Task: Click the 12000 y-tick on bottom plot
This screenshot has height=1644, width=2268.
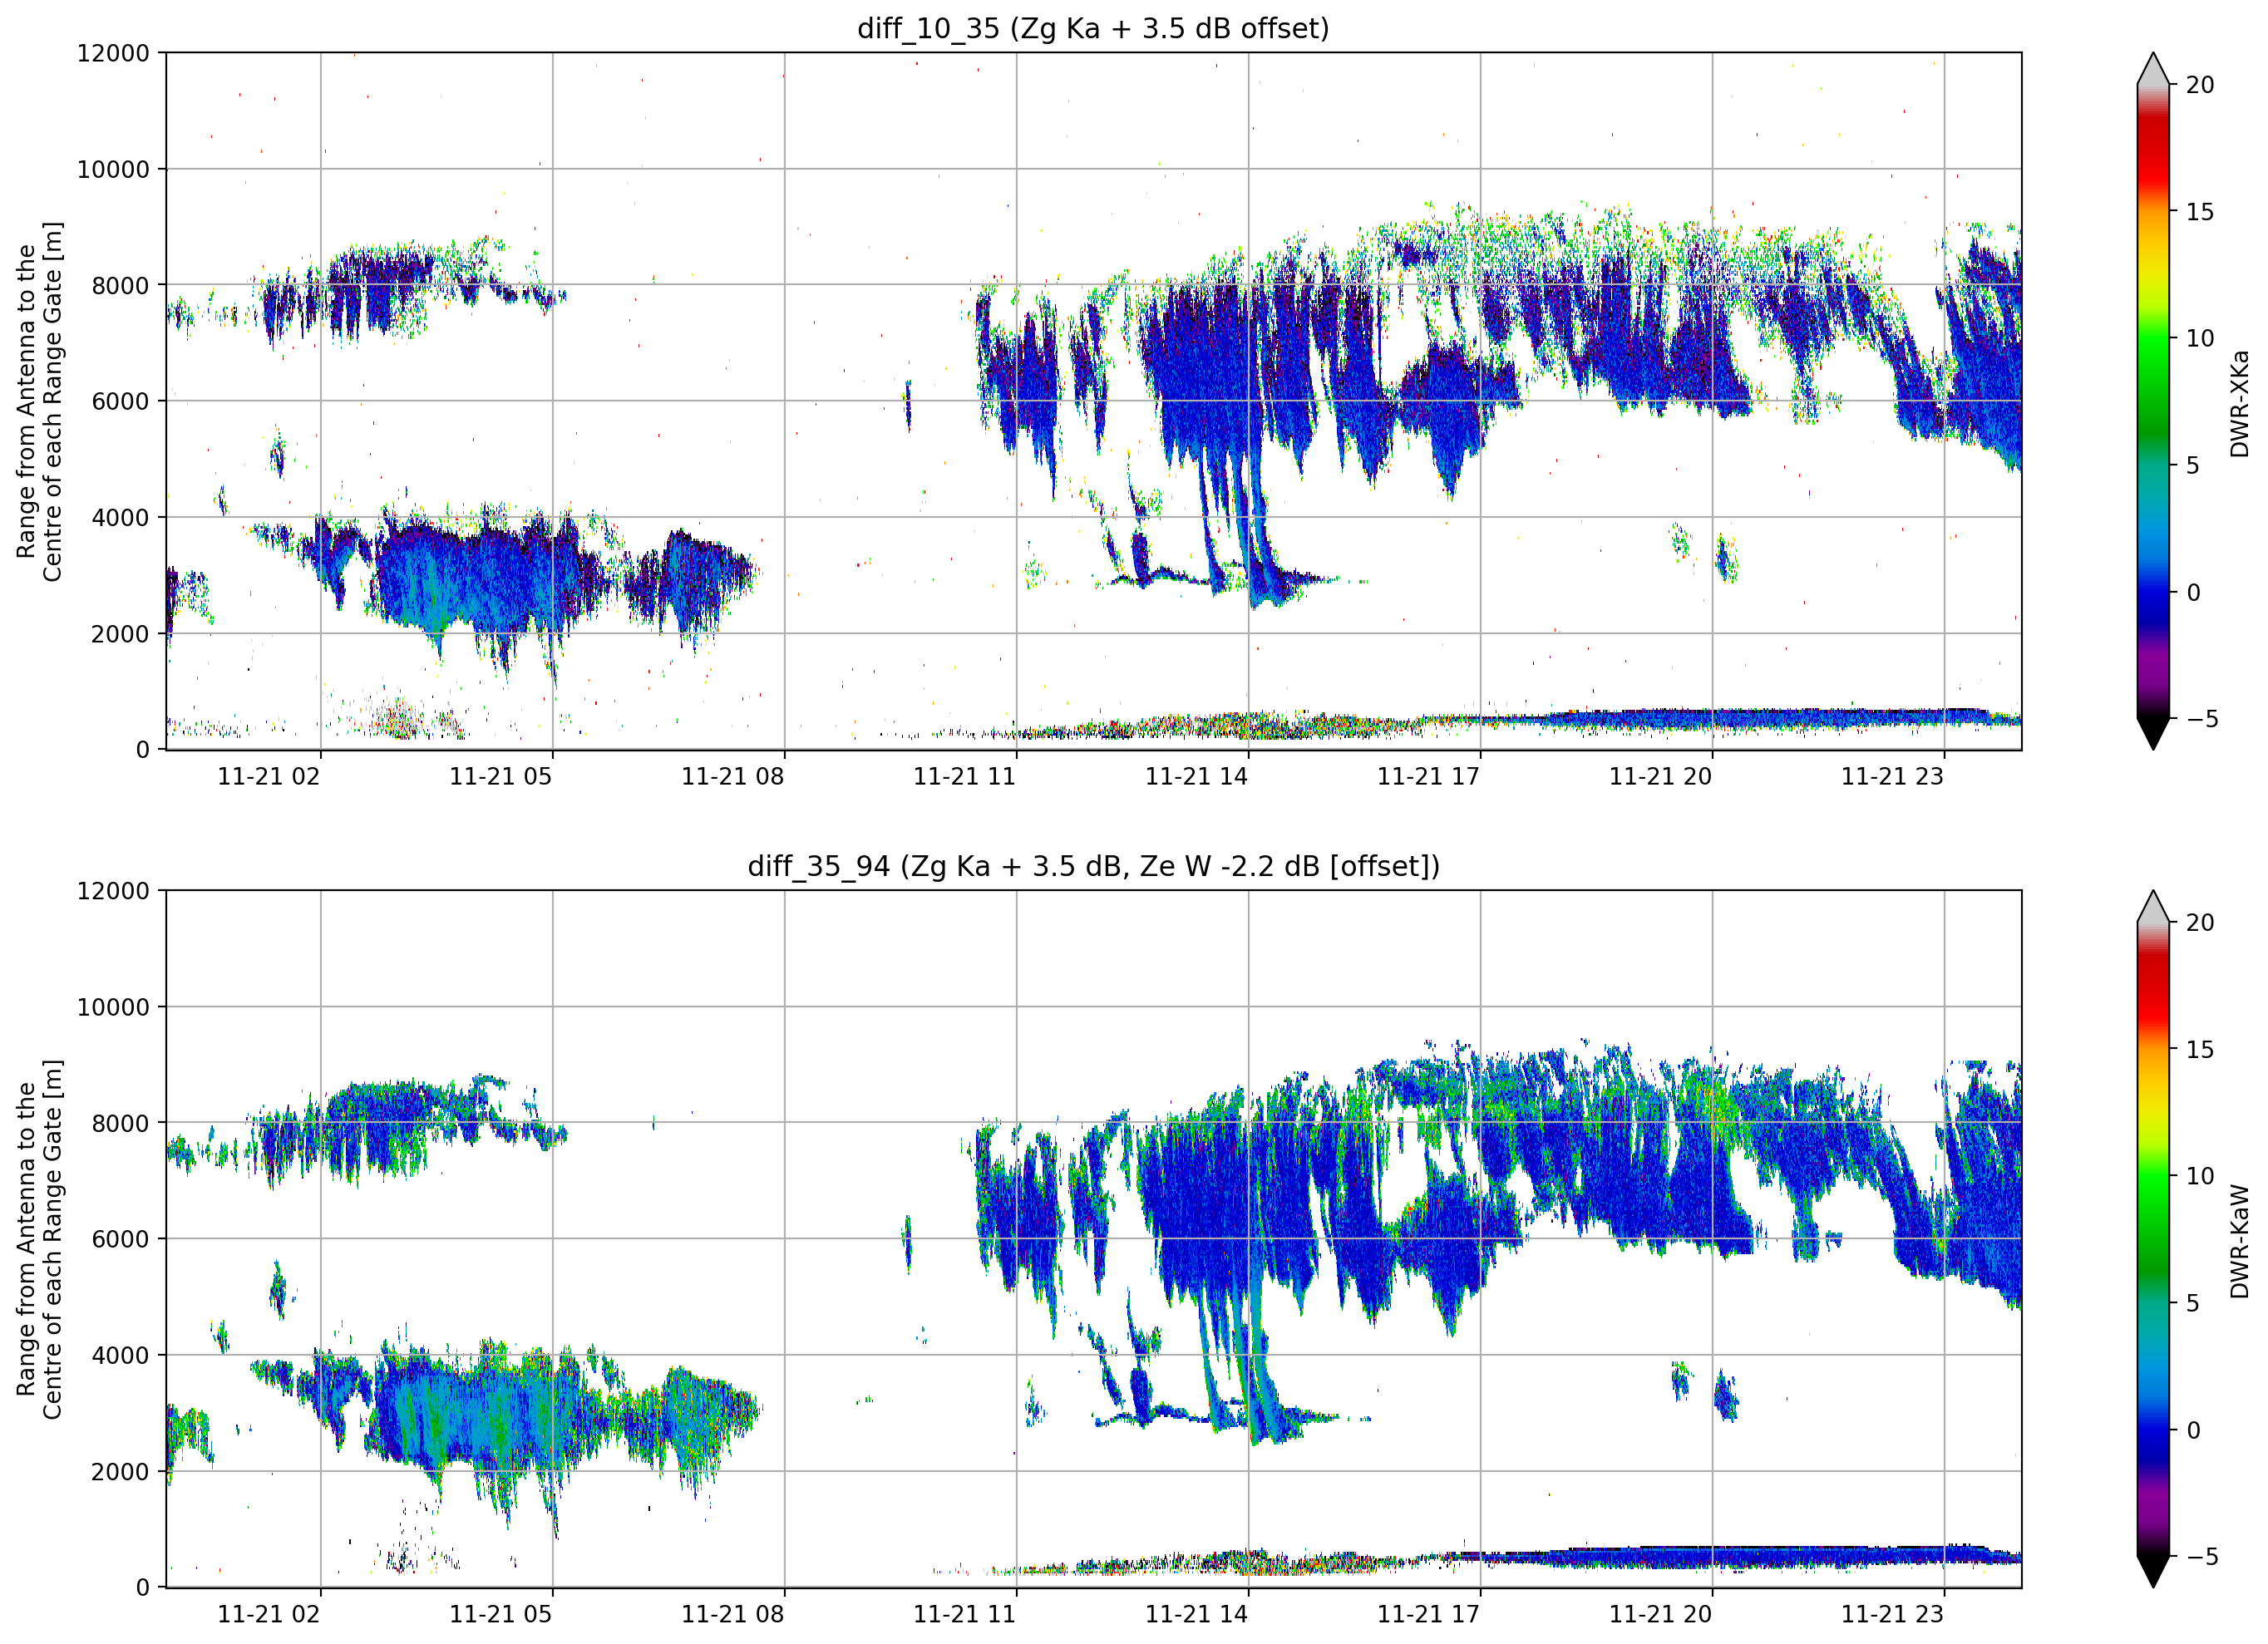Action: 113,891
